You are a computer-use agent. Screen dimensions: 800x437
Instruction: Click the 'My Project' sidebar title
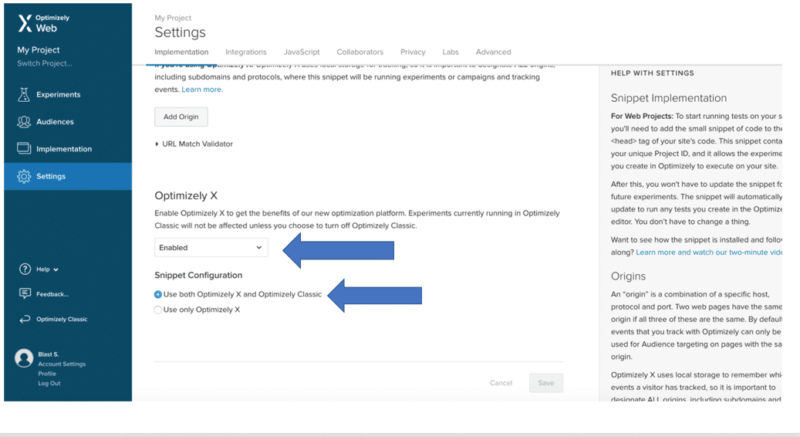[38, 50]
